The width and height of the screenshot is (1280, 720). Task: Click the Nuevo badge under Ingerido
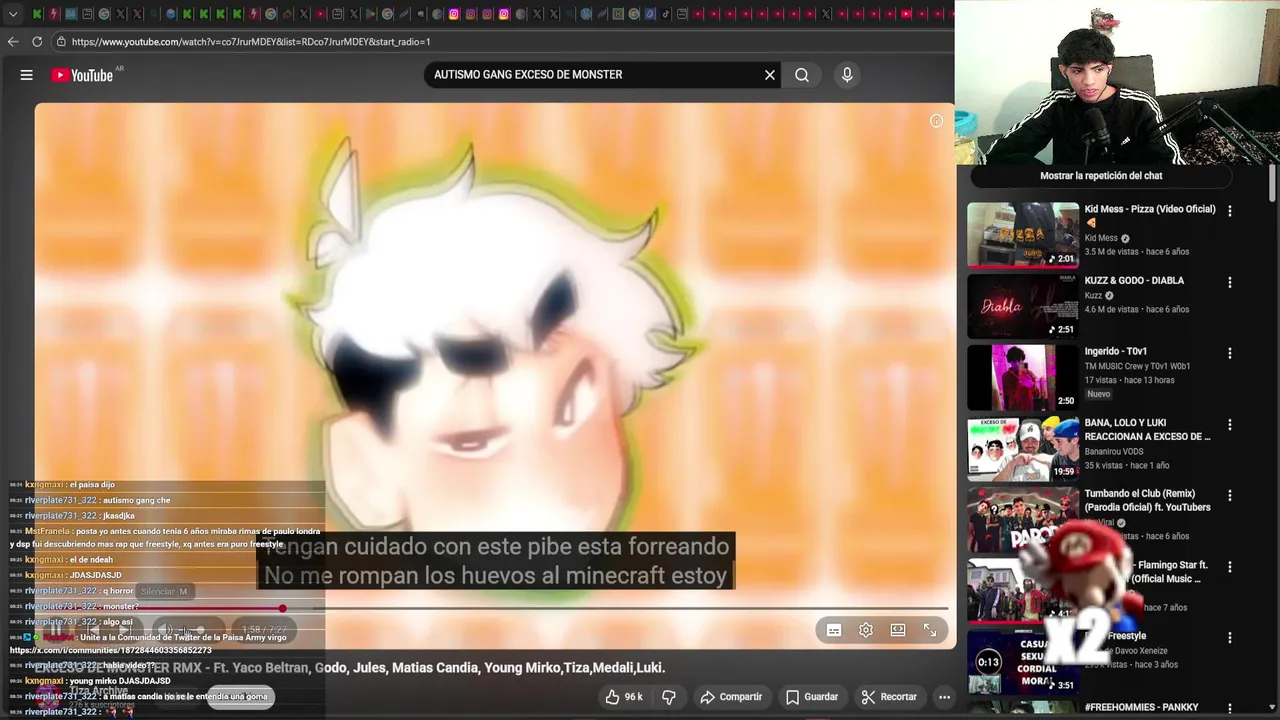[1099, 394]
